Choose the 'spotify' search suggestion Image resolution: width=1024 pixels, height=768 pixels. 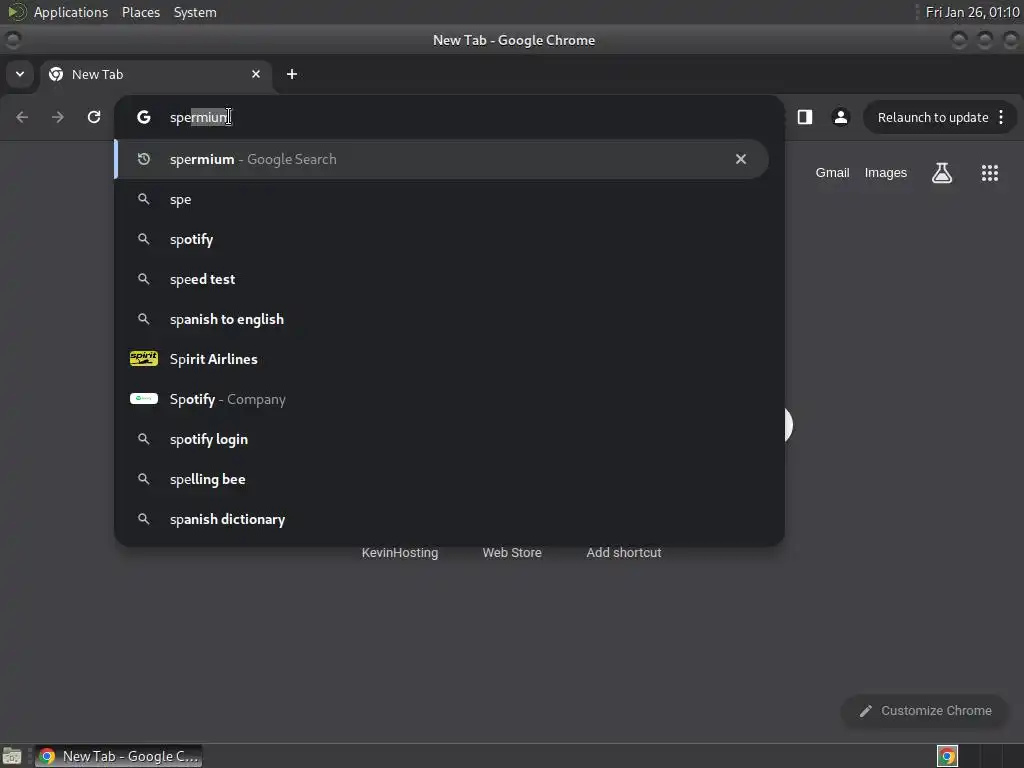(441, 239)
